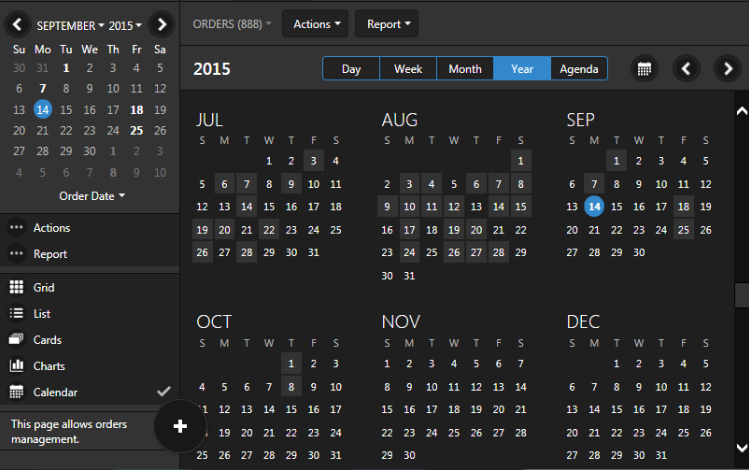The height and width of the screenshot is (470, 749).
Task: Go to next year with right arrow
Action: pyautogui.click(x=727, y=69)
